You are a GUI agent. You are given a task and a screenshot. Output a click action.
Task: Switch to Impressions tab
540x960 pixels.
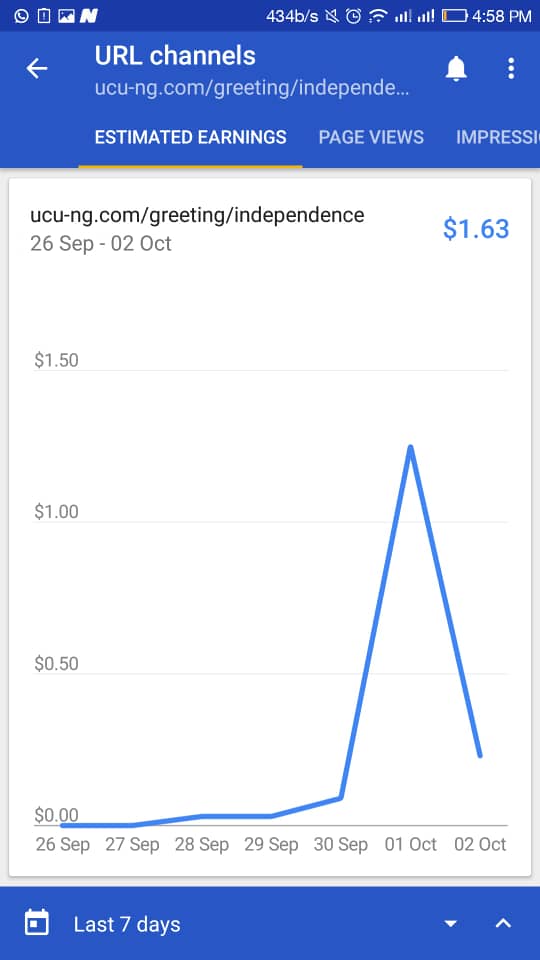pyautogui.click(x=498, y=137)
